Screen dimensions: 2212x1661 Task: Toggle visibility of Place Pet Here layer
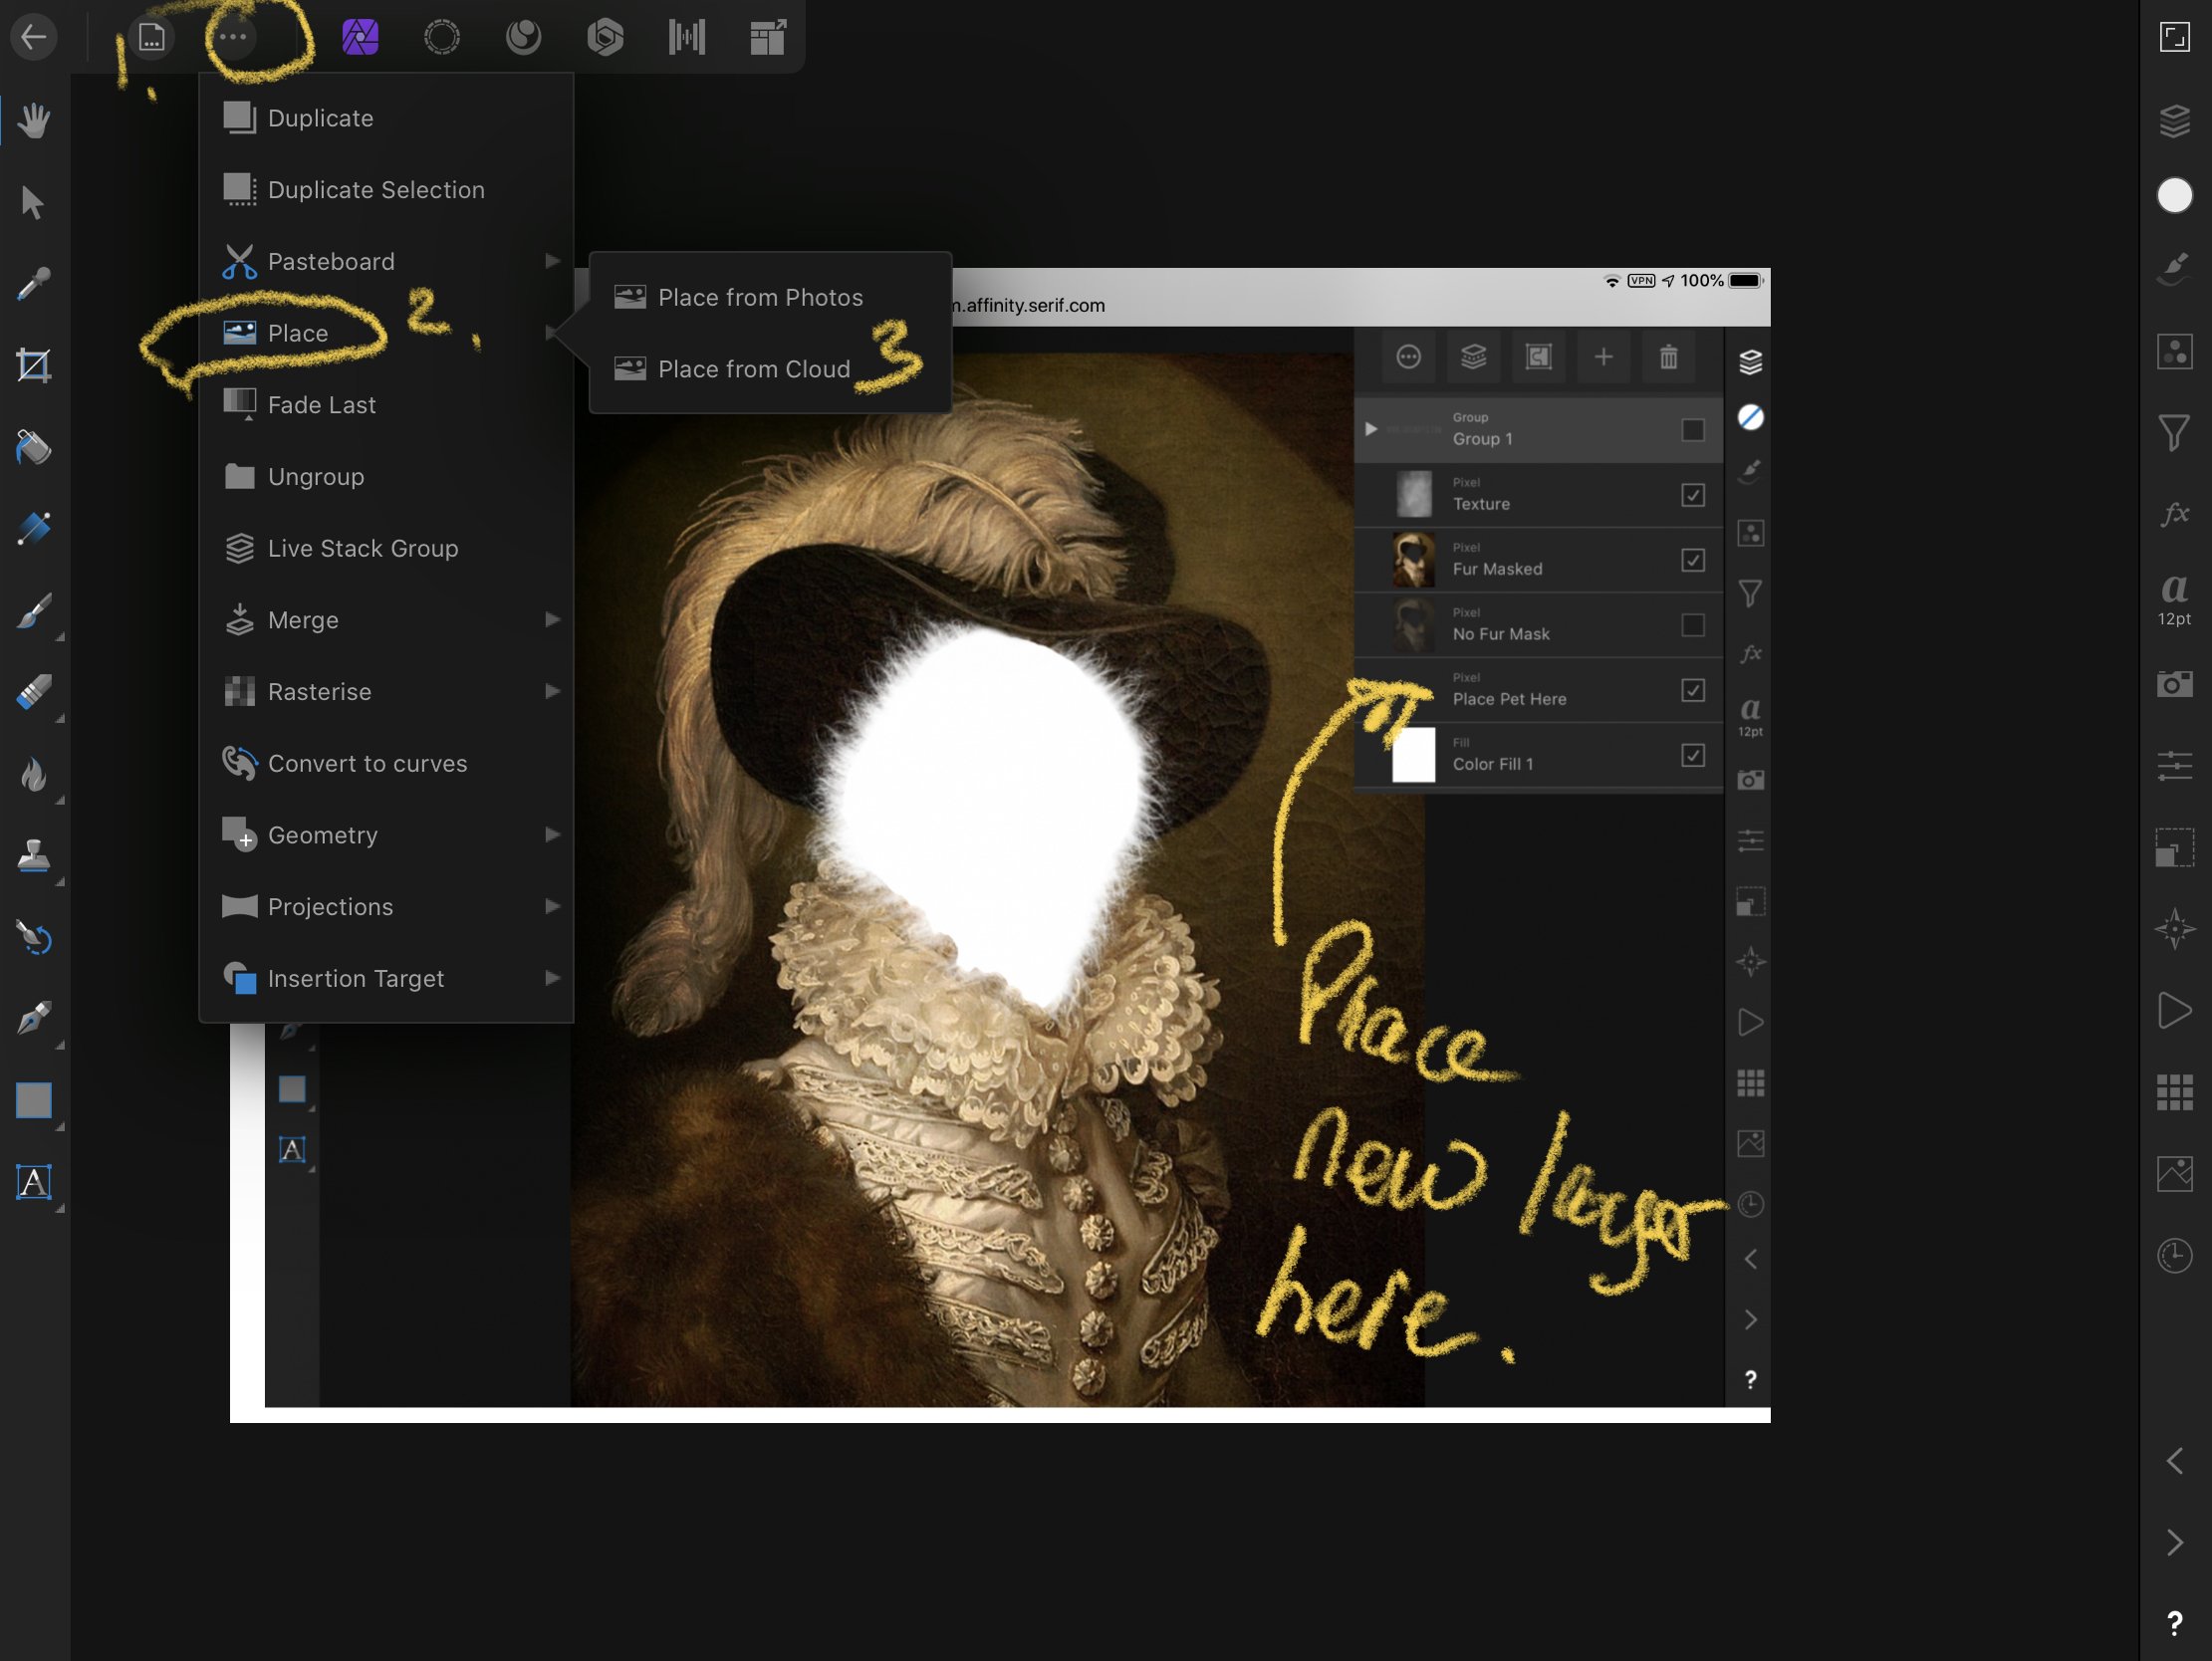point(1692,690)
